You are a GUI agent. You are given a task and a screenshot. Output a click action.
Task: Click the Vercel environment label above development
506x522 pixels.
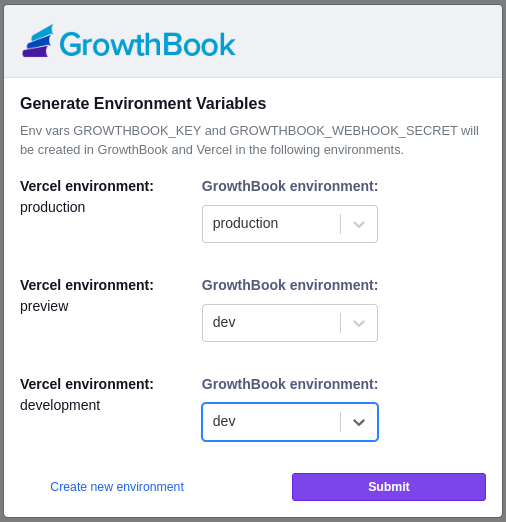point(87,384)
